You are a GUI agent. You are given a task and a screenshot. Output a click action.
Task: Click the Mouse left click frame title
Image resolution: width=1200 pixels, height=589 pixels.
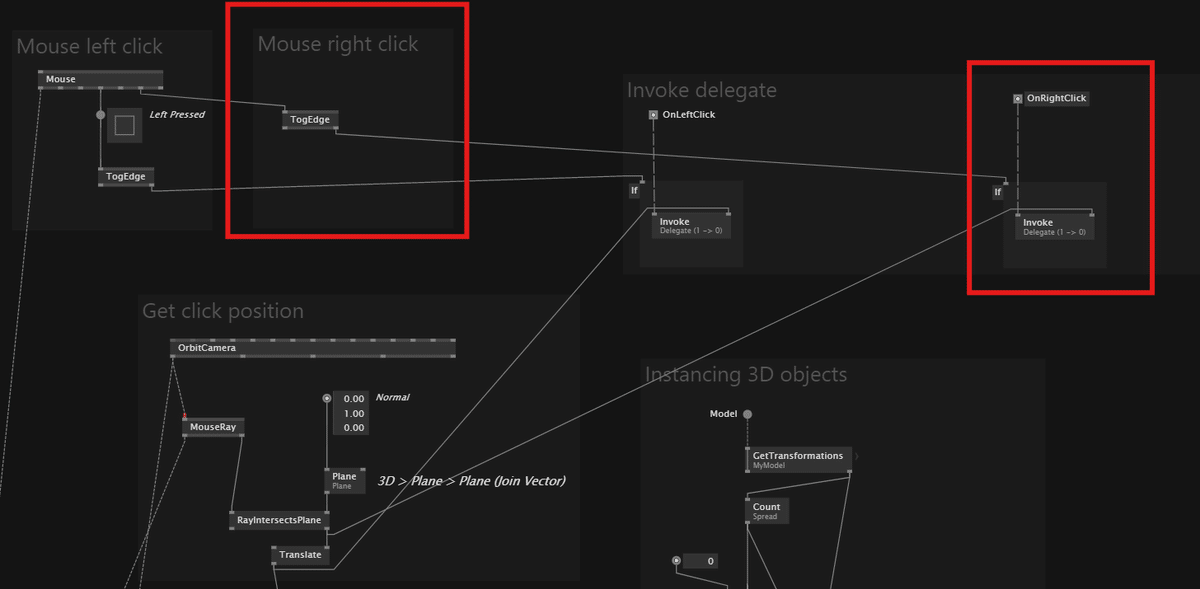[89, 46]
